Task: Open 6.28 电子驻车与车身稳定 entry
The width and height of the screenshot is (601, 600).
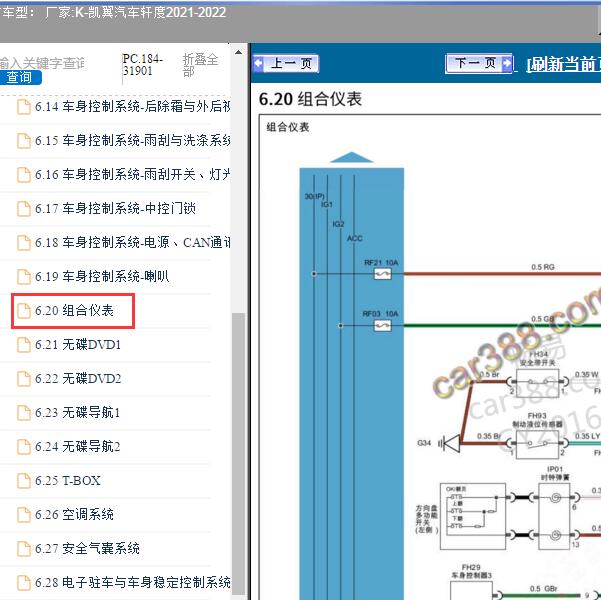Action: click(x=133, y=583)
